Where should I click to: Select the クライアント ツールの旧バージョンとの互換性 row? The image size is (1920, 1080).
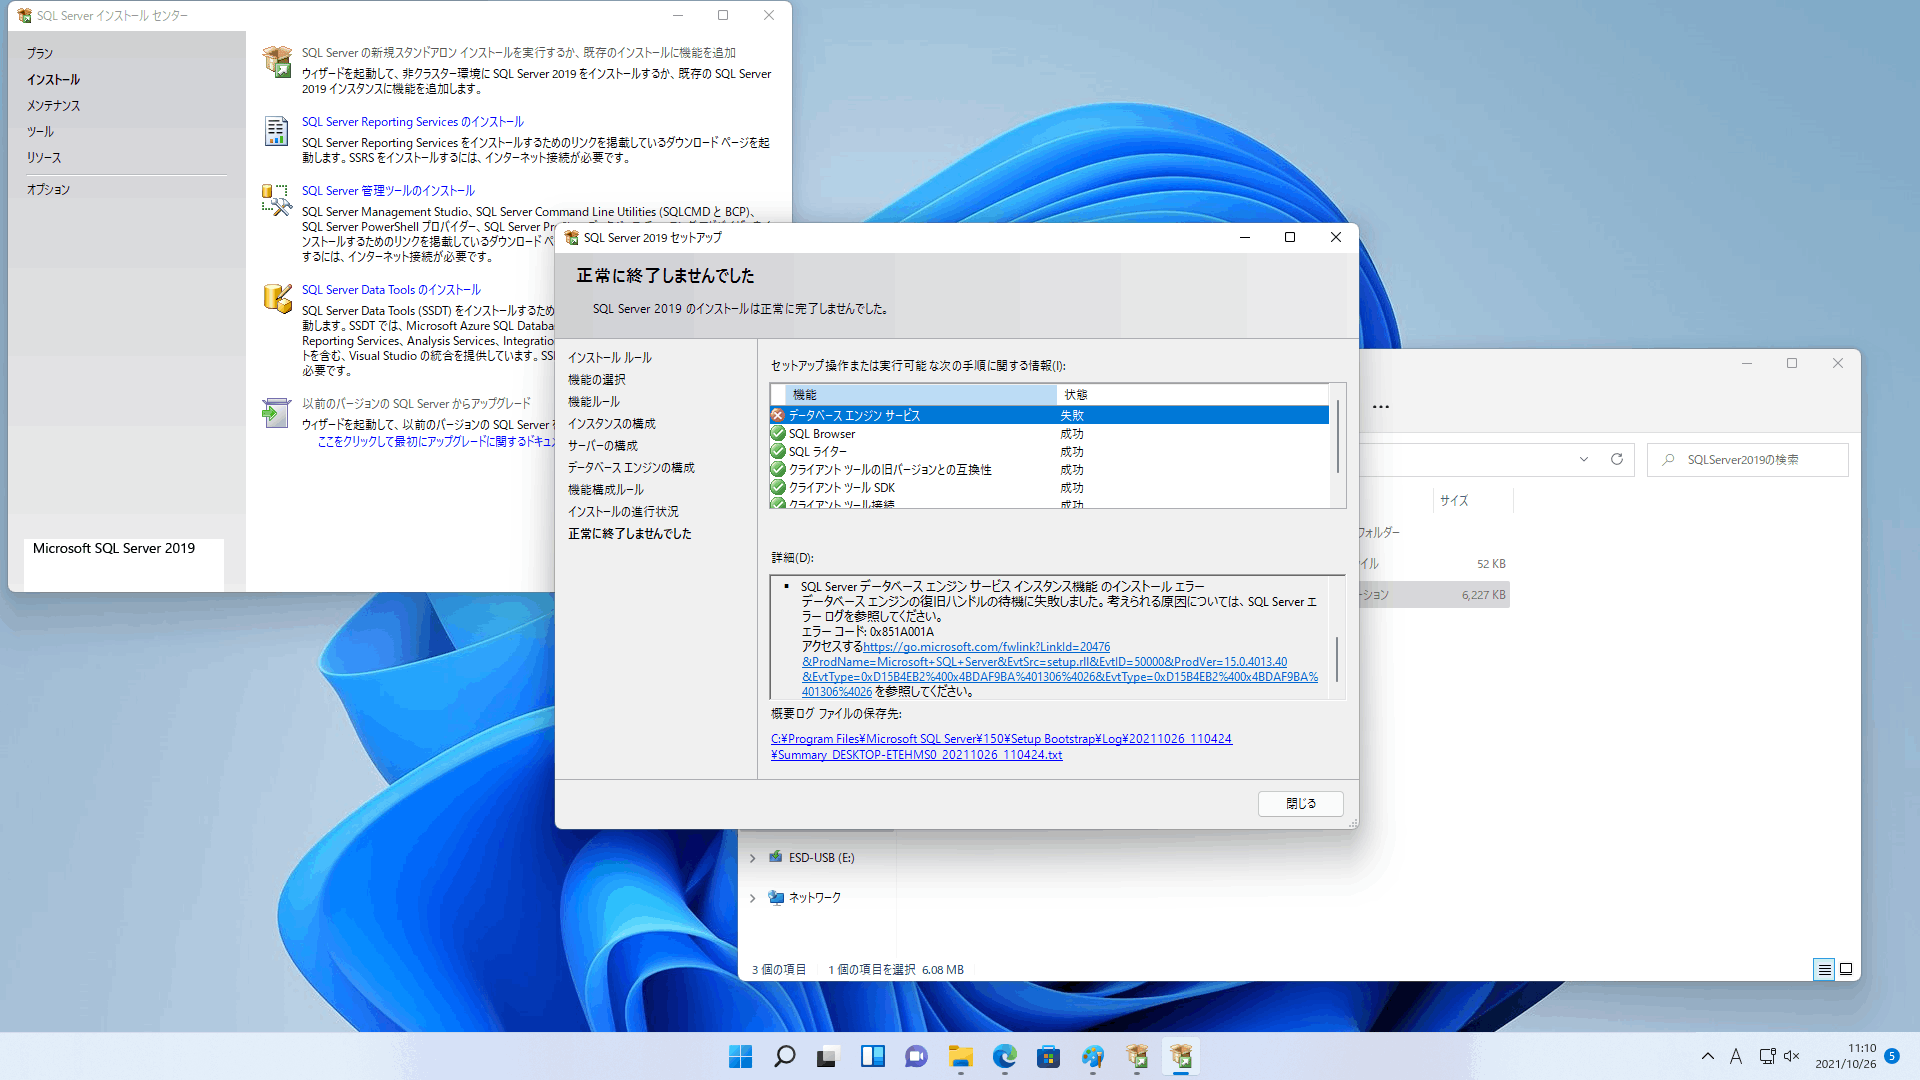[x=1049, y=469]
